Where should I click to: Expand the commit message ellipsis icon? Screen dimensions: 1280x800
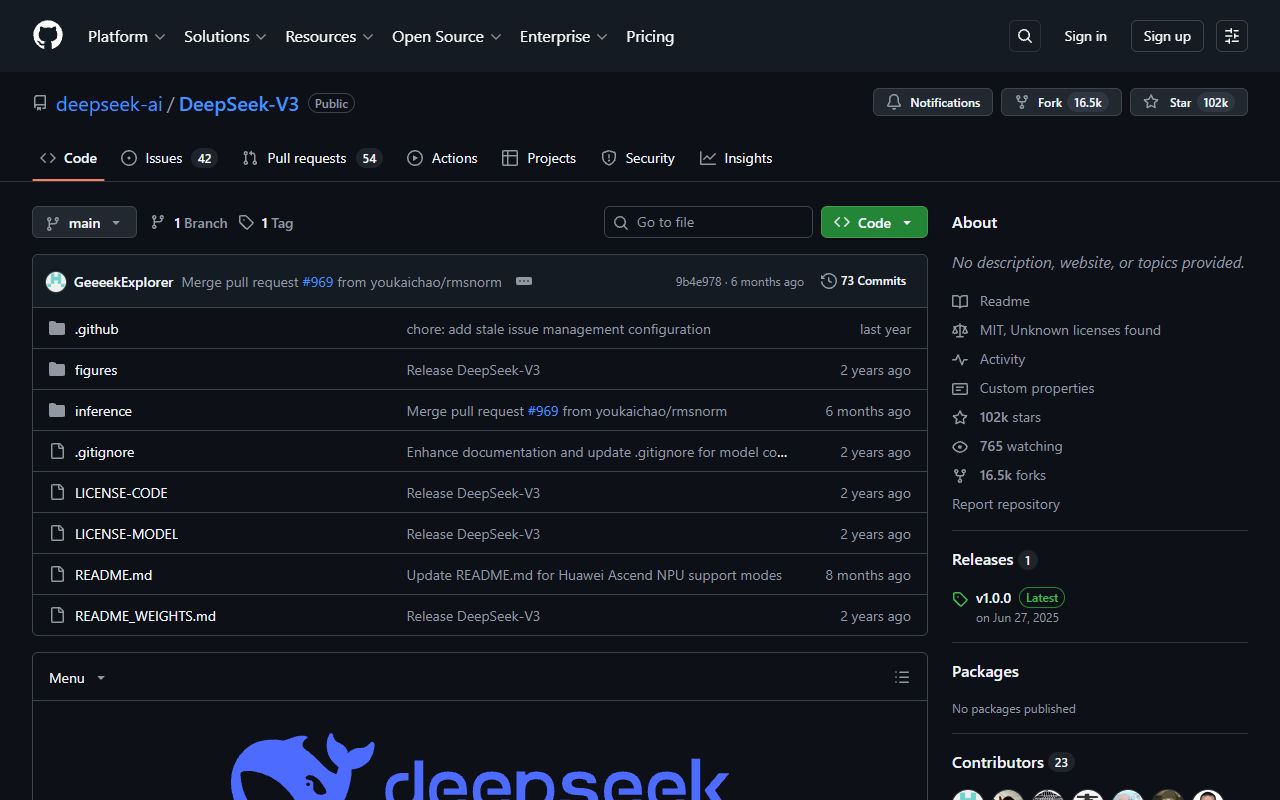(x=524, y=281)
